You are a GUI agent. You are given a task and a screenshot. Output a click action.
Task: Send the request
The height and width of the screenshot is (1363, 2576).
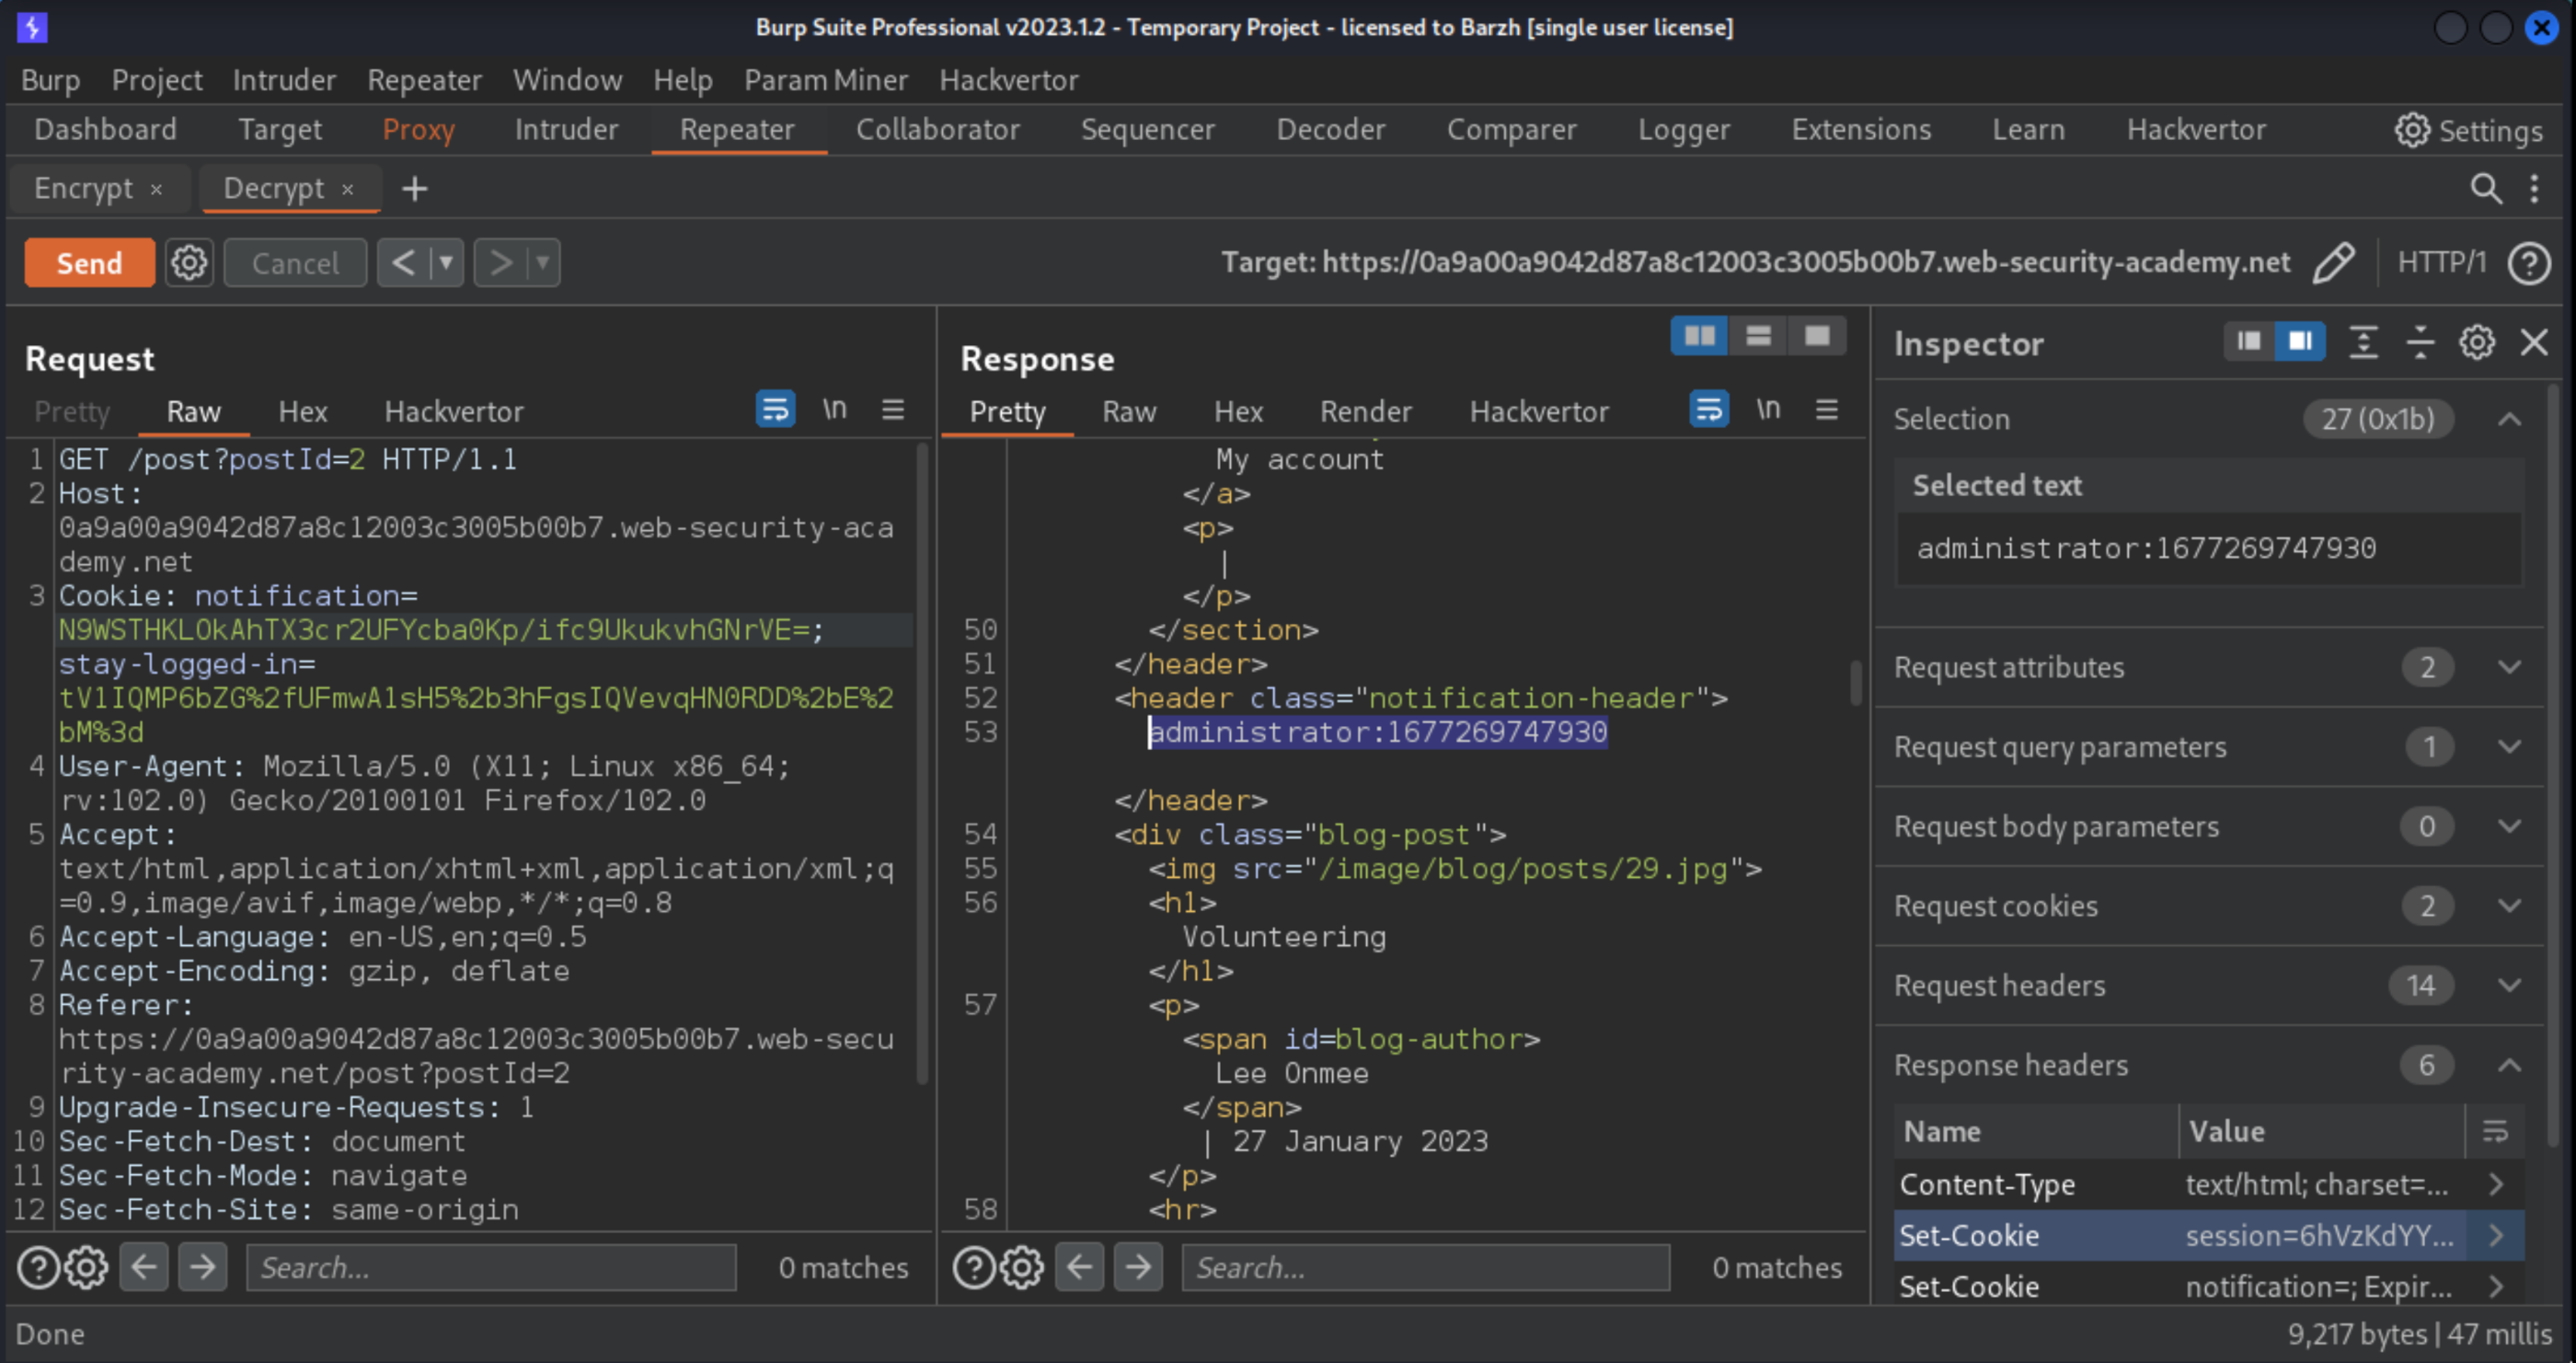(89, 263)
